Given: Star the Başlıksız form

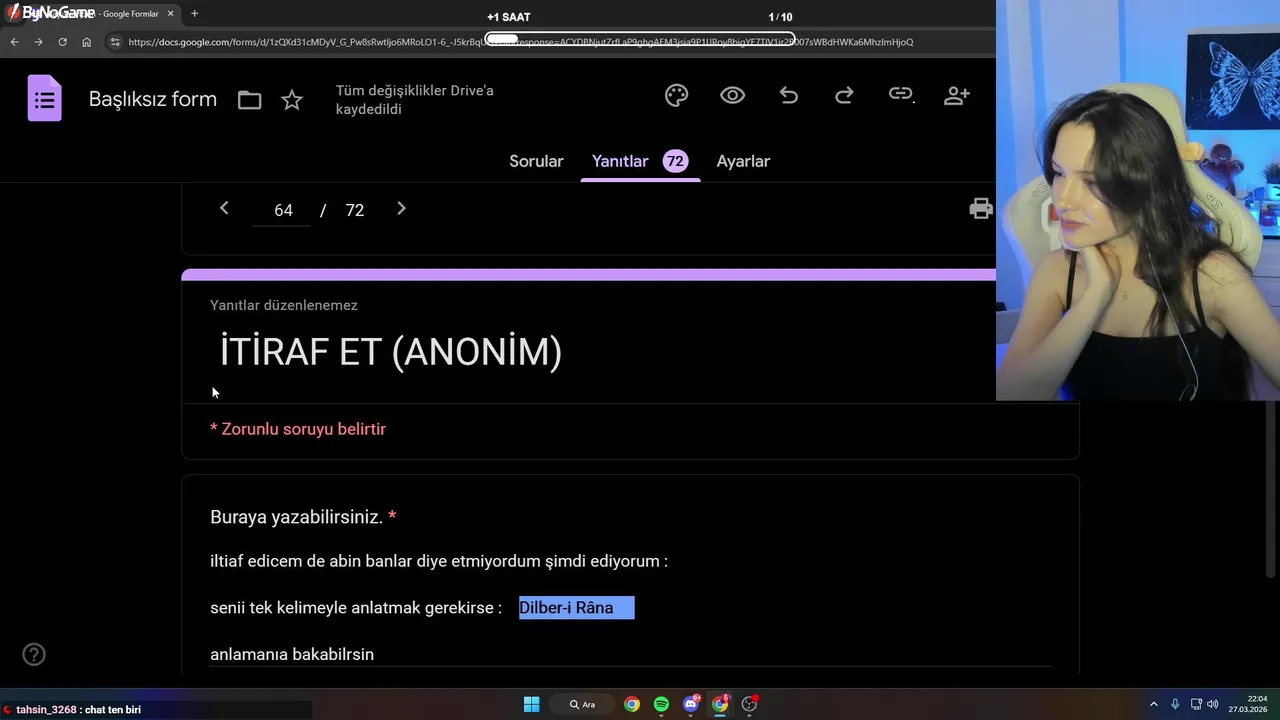Looking at the screenshot, I should coord(292,100).
